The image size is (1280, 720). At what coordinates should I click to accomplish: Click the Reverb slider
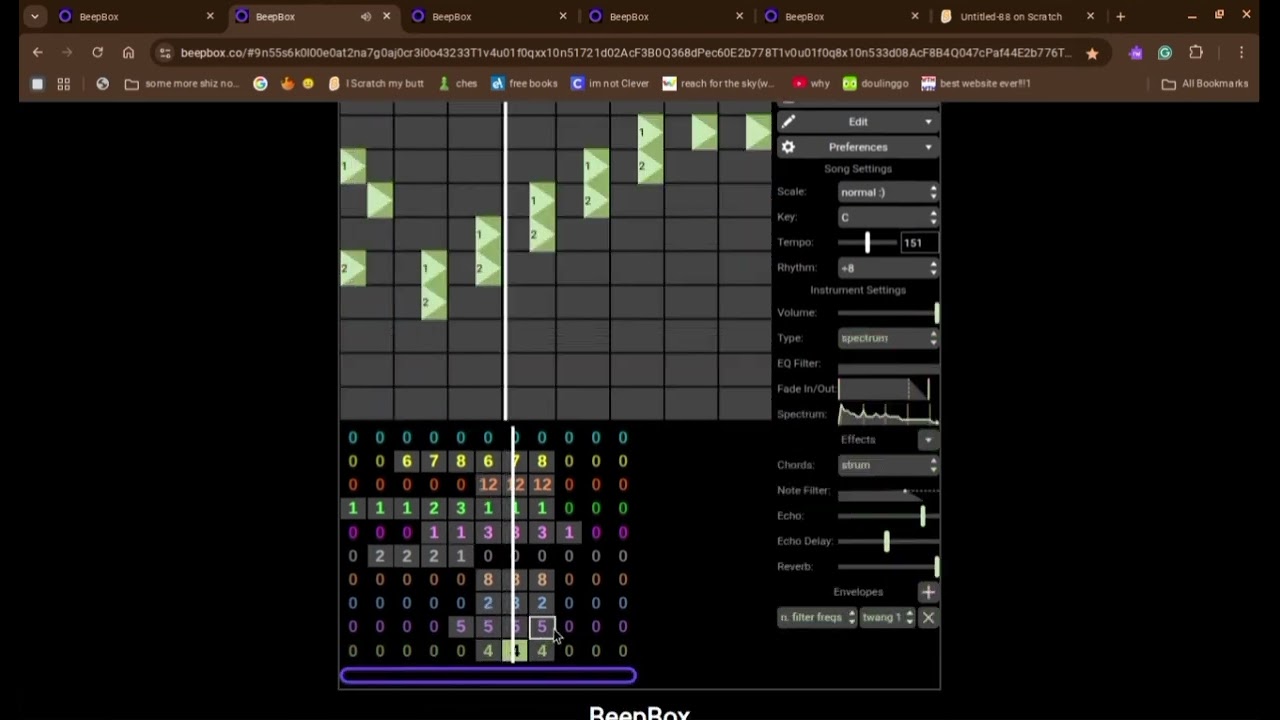[x=888, y=566]
